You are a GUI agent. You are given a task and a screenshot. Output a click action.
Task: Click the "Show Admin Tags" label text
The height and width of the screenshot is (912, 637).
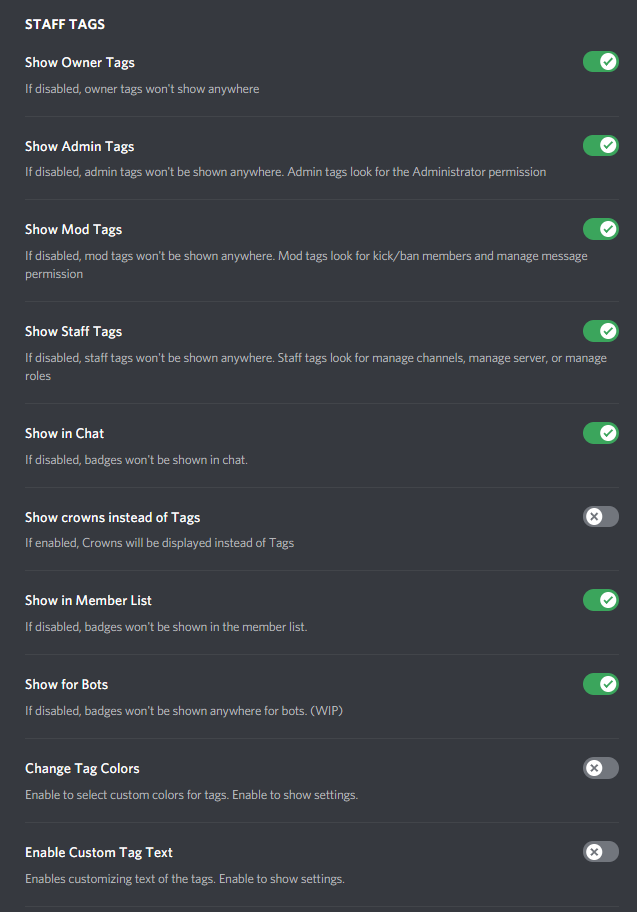click(79, 146)
